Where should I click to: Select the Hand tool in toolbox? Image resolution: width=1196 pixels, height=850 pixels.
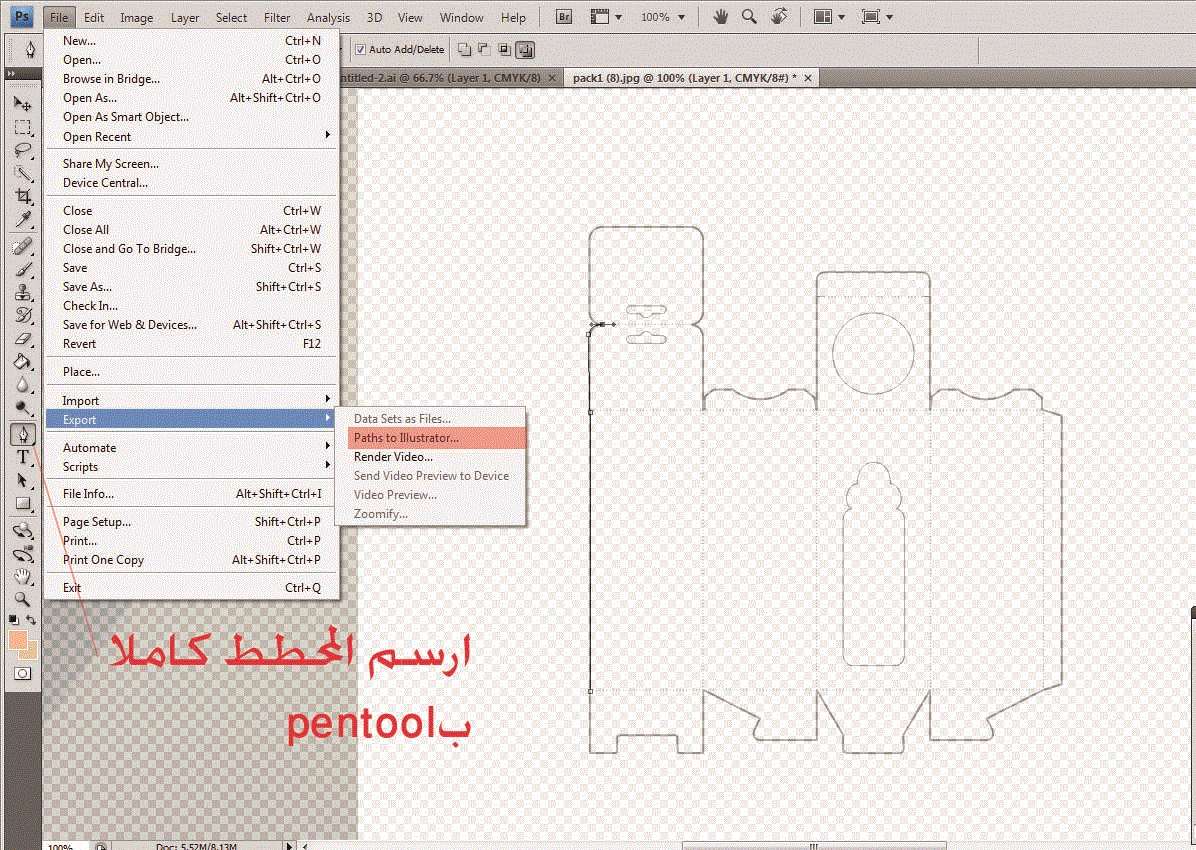click(x=23, y=577)
